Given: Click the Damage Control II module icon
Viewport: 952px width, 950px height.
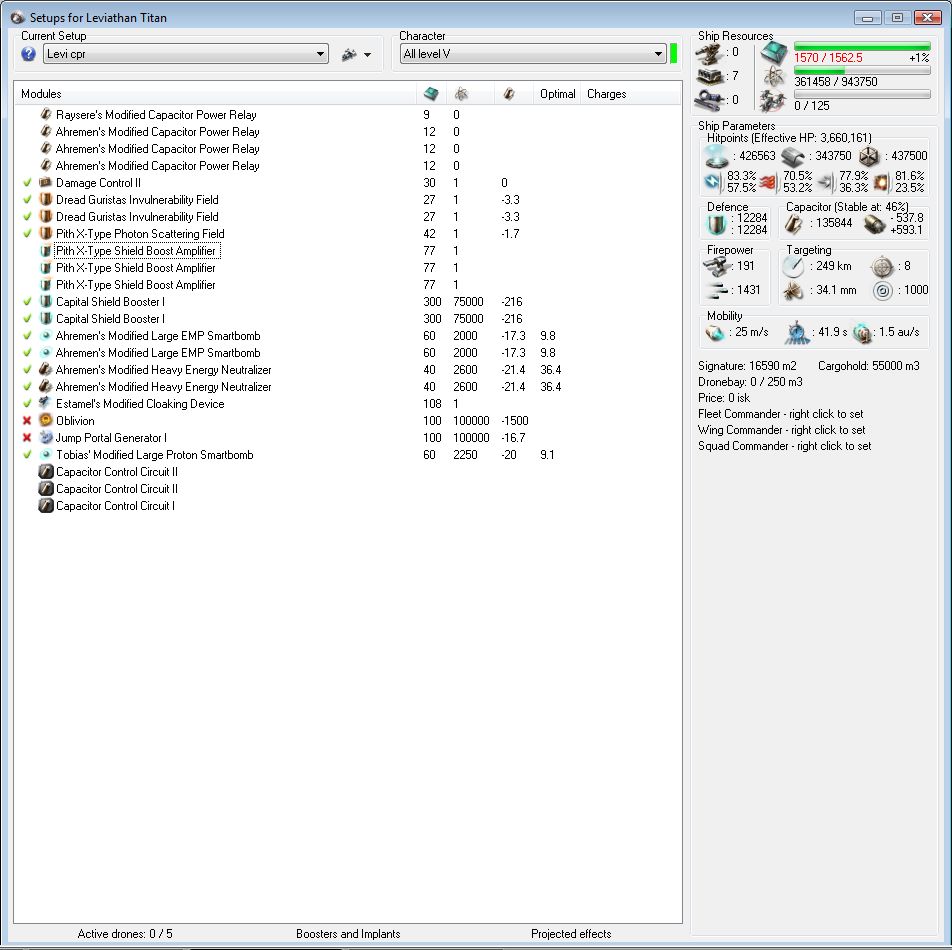Looking at the screenshot, I should 46,182.
